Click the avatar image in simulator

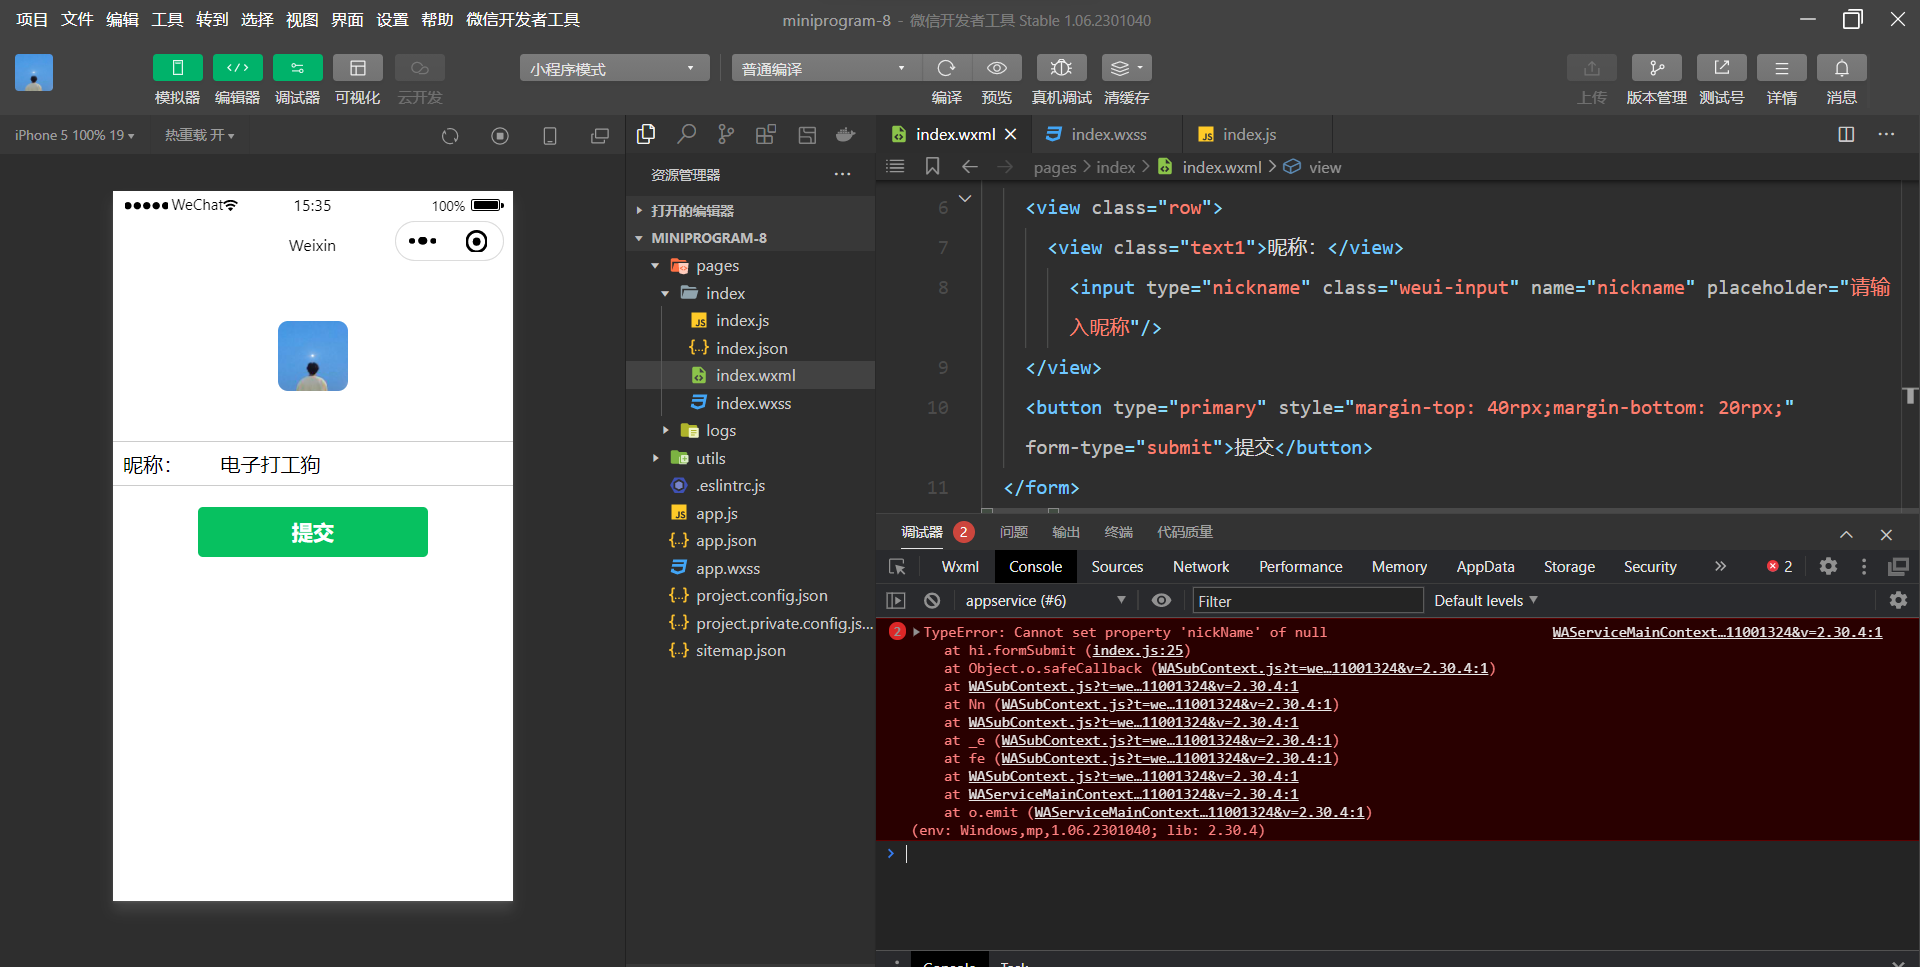point(313,356)
